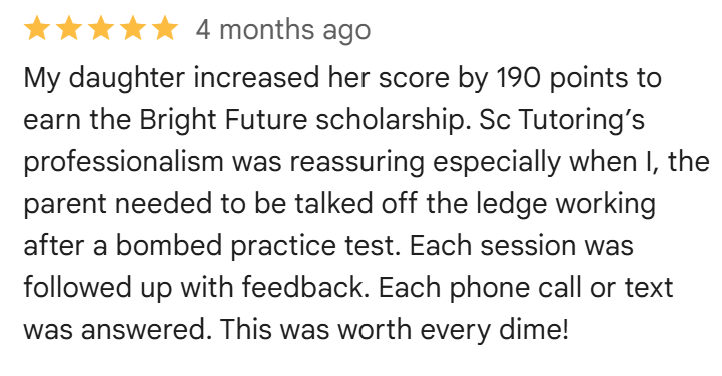Click the second gold star of the rating
Image resolution: width=722 pixels, height=376 pixels.
(x=69, y=29)
